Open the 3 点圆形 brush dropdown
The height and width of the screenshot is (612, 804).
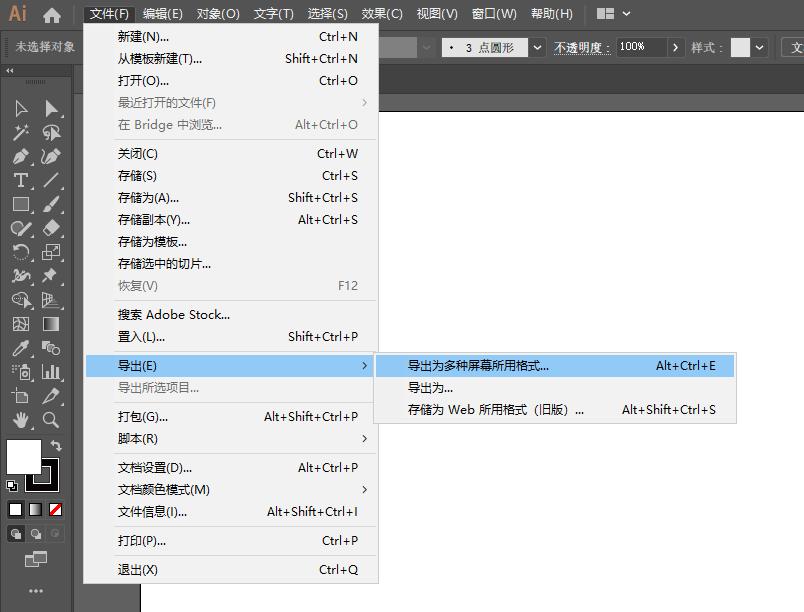(537, 46)
